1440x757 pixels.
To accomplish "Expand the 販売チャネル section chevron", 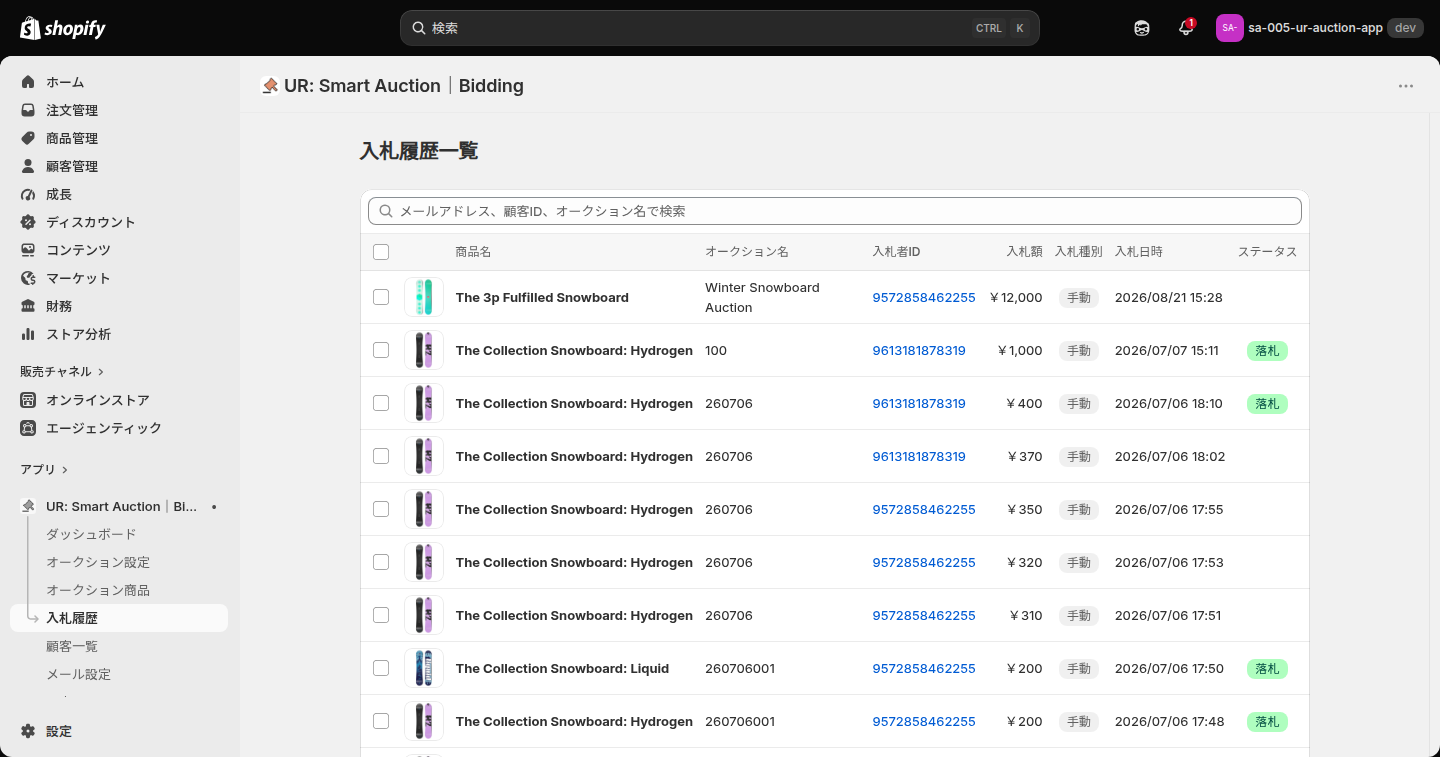I will 101,372.
